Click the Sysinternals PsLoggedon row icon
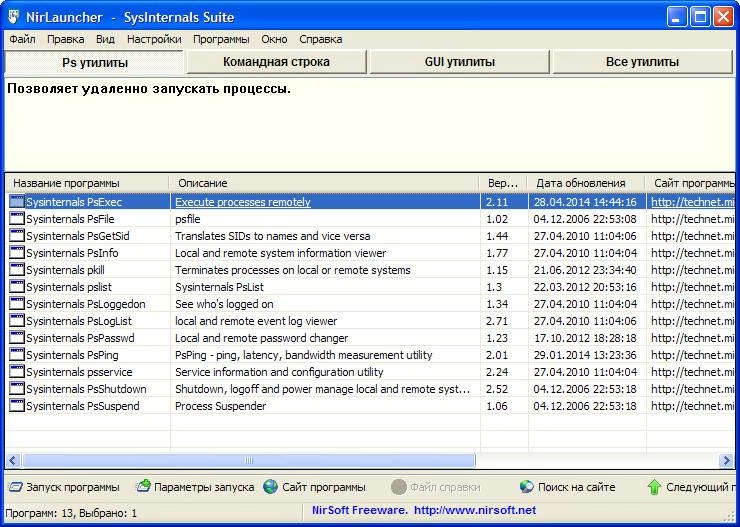Screen dimensions: 740x527 point(17,304)
